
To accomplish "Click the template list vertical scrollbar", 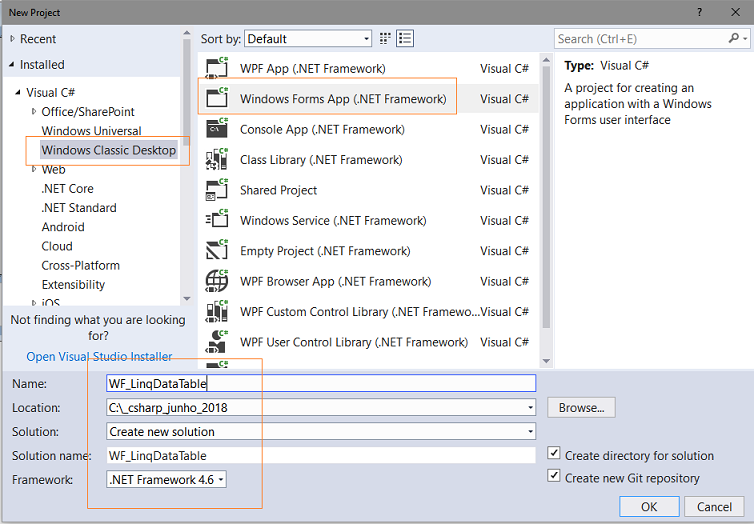I will [546, 197].
